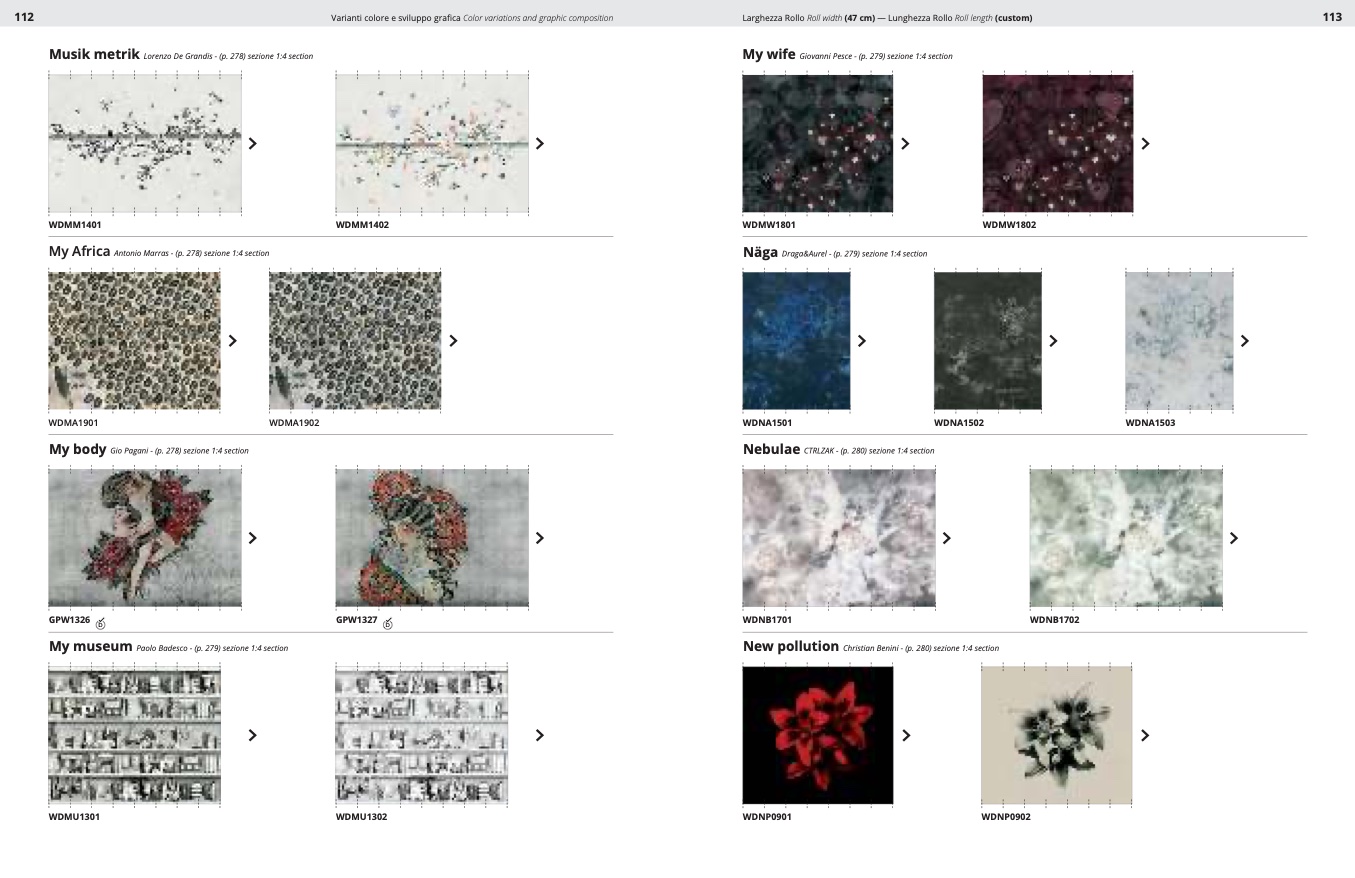Click the small round symbol next to GPW1326
This screenshot has width=1355, height=878.
(101, 623)
